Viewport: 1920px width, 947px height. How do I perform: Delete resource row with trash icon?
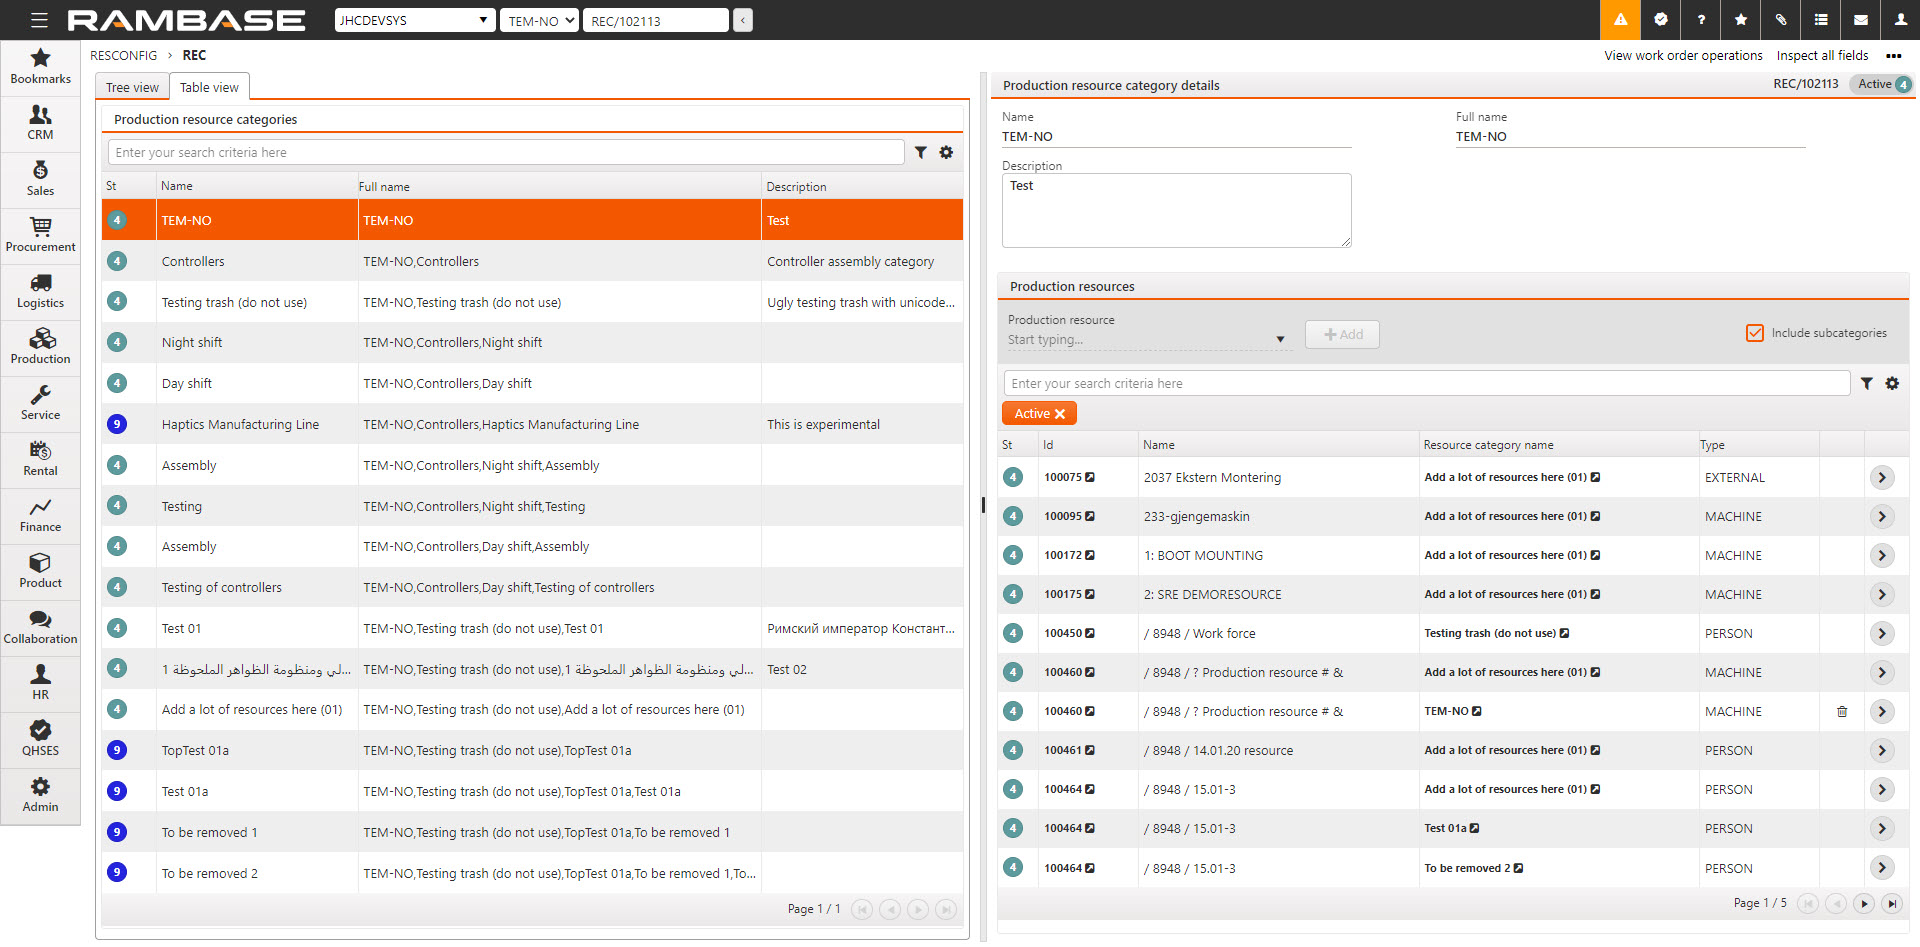pyautogui.click(x=1842, y=712)
